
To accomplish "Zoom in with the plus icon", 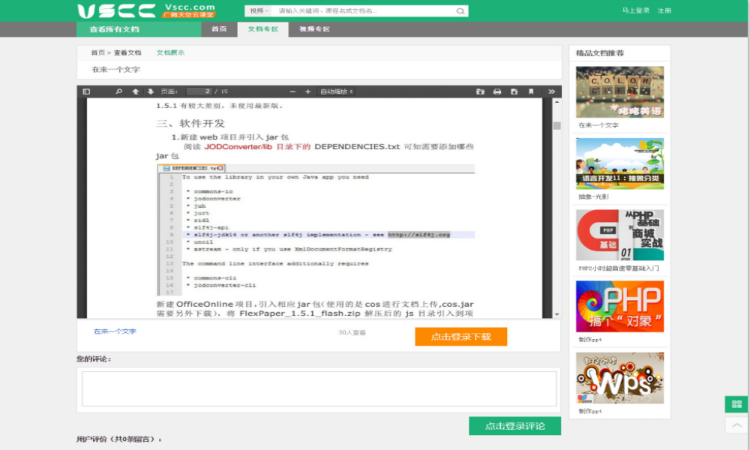I will pyautogui.click(x=308, y=91).
